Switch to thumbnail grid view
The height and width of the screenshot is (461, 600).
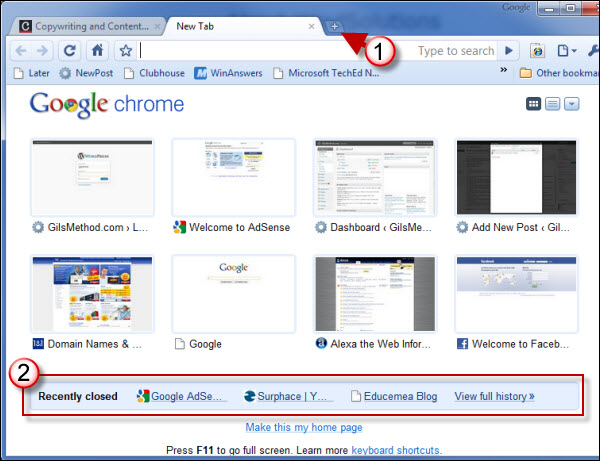click(534, 104)
